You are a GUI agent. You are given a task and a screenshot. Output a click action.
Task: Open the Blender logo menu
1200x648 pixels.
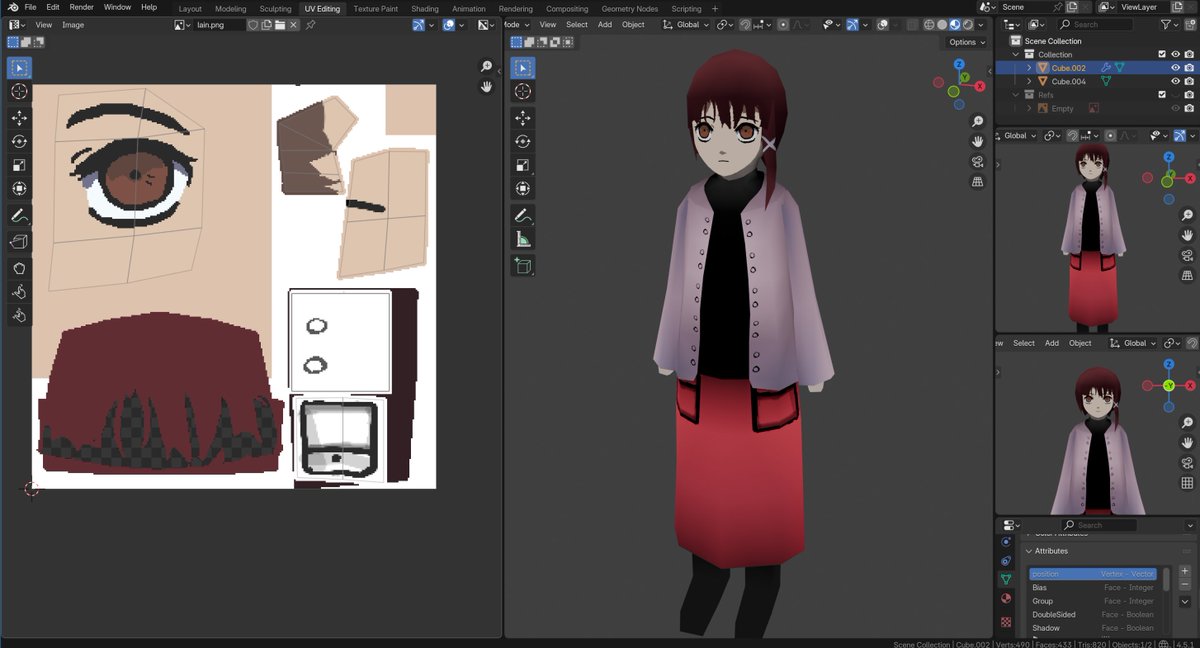pos(12,7)
